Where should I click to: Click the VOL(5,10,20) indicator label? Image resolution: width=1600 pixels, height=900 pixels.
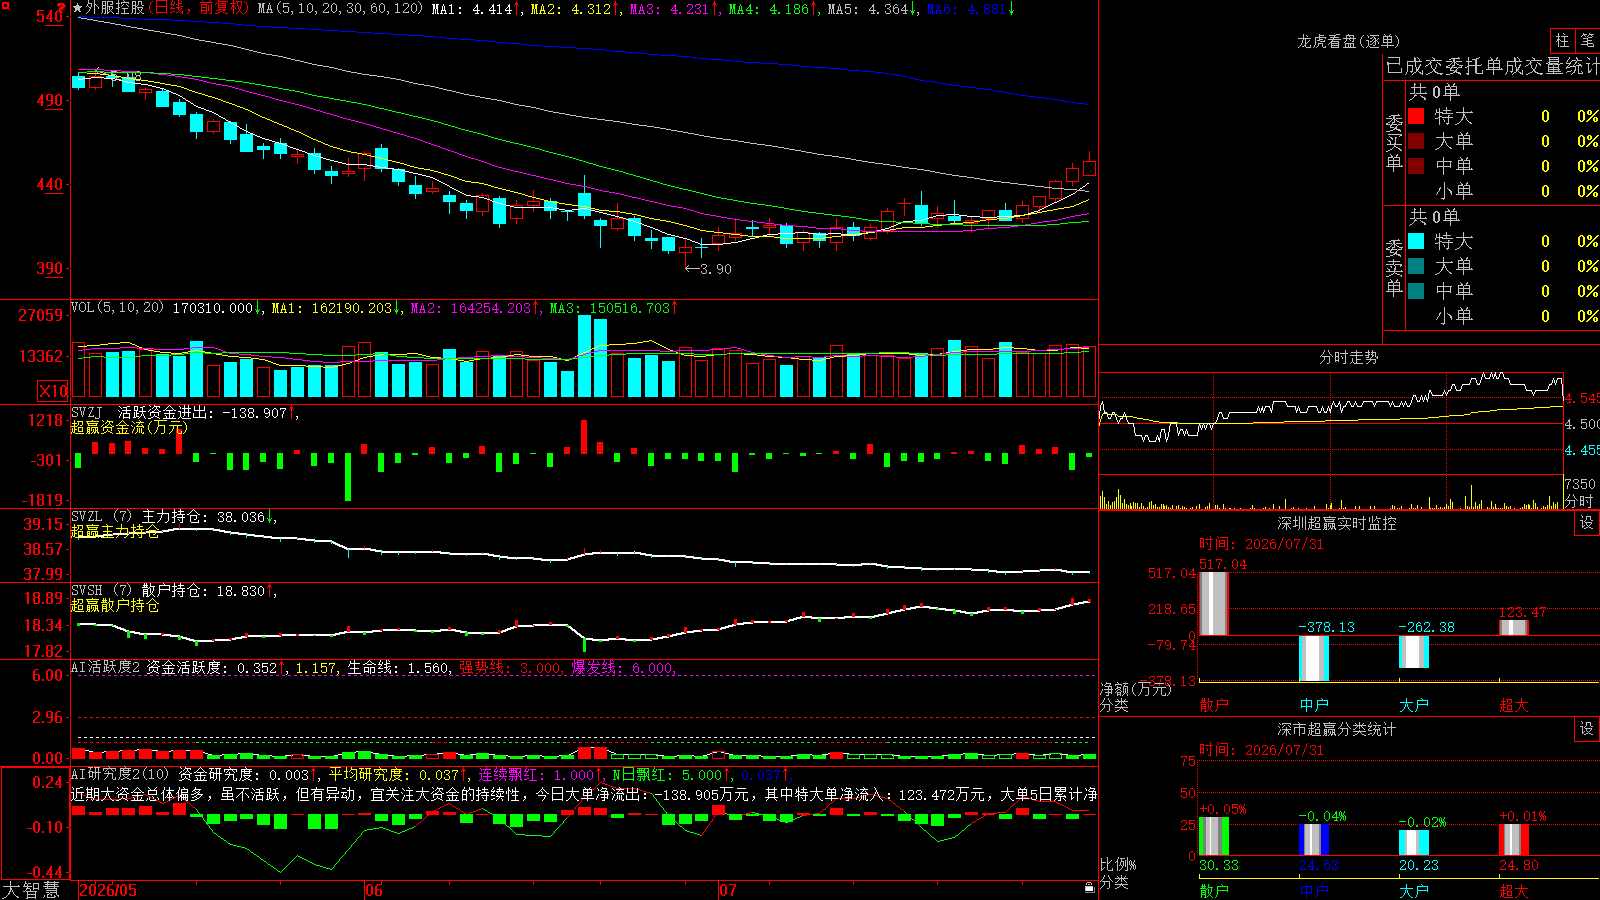(x=117, y=308)
